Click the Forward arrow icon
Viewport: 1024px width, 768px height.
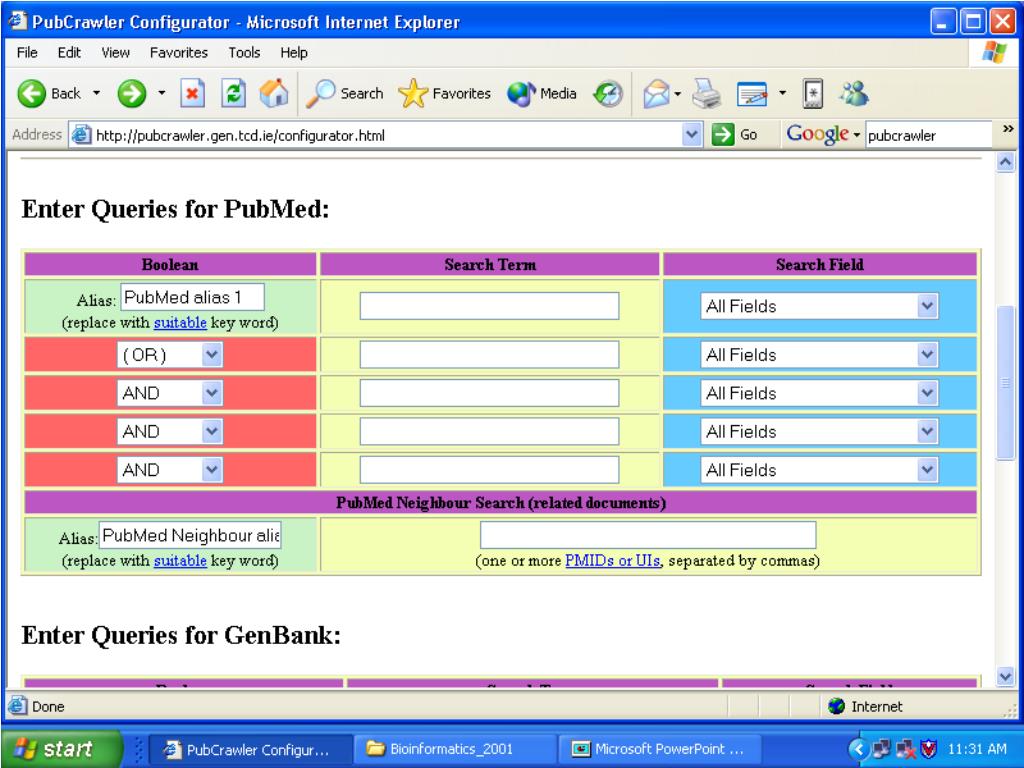pos(131,94)
